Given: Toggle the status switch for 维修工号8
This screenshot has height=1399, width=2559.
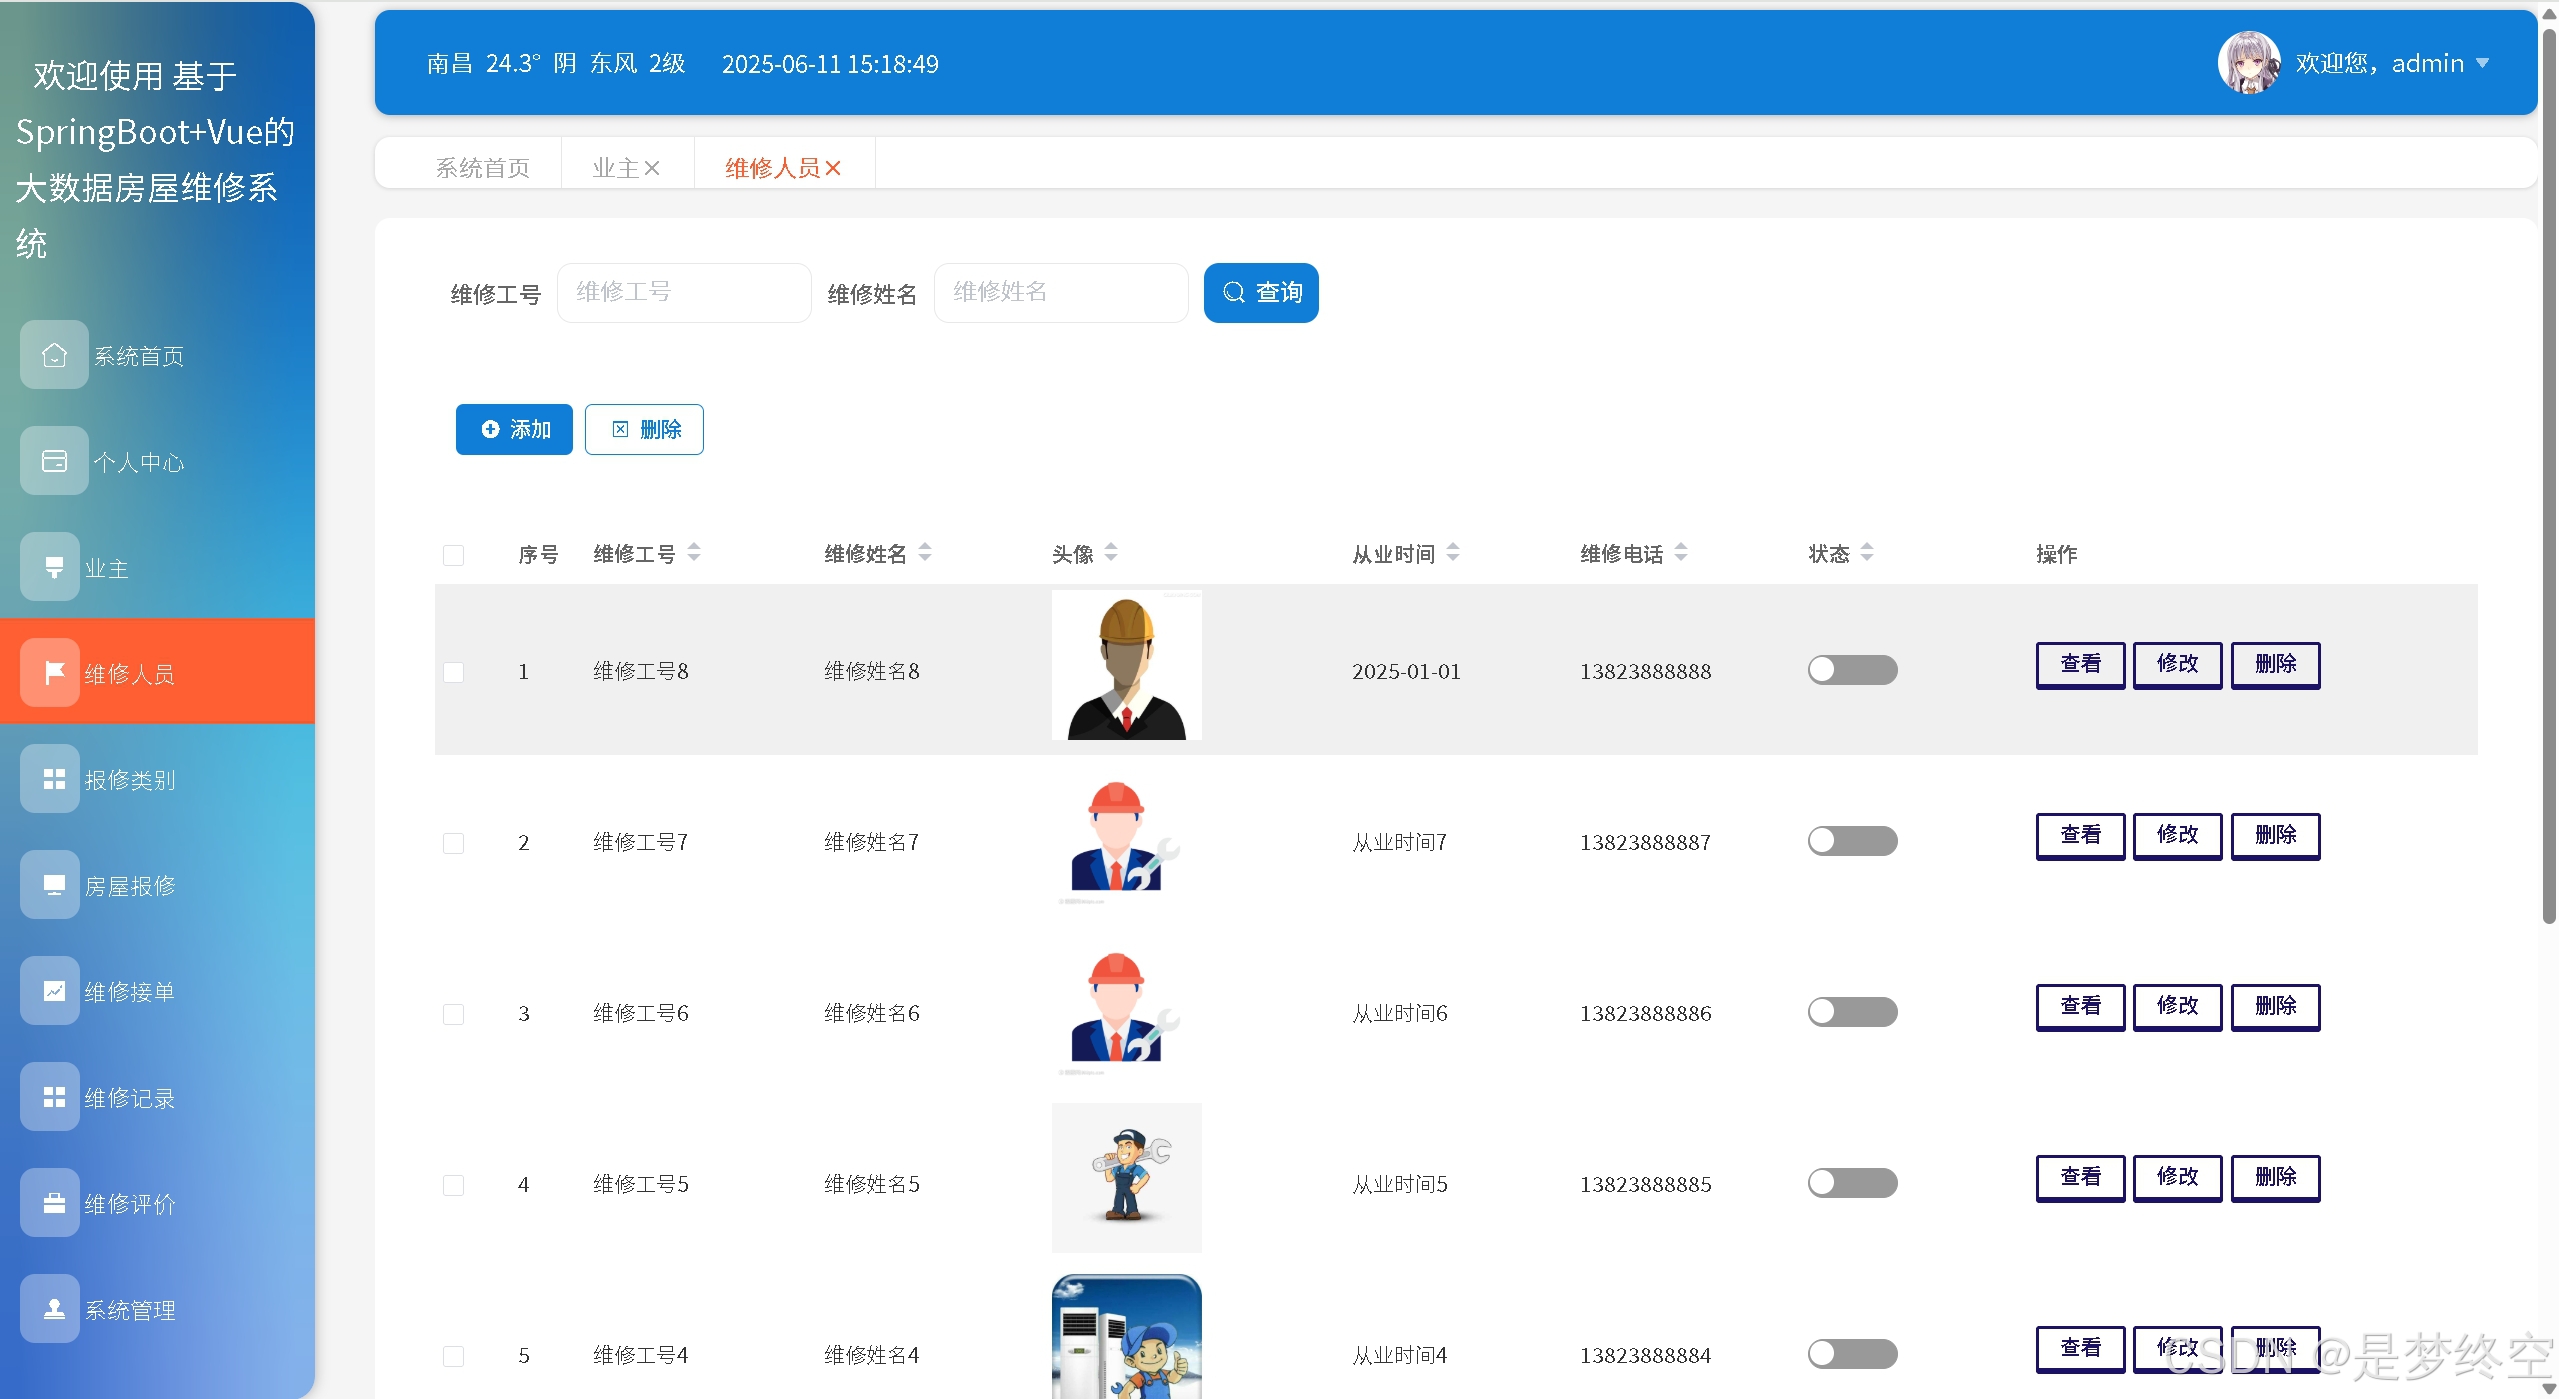Looking at the screenshot, I should pos(1852,670).
